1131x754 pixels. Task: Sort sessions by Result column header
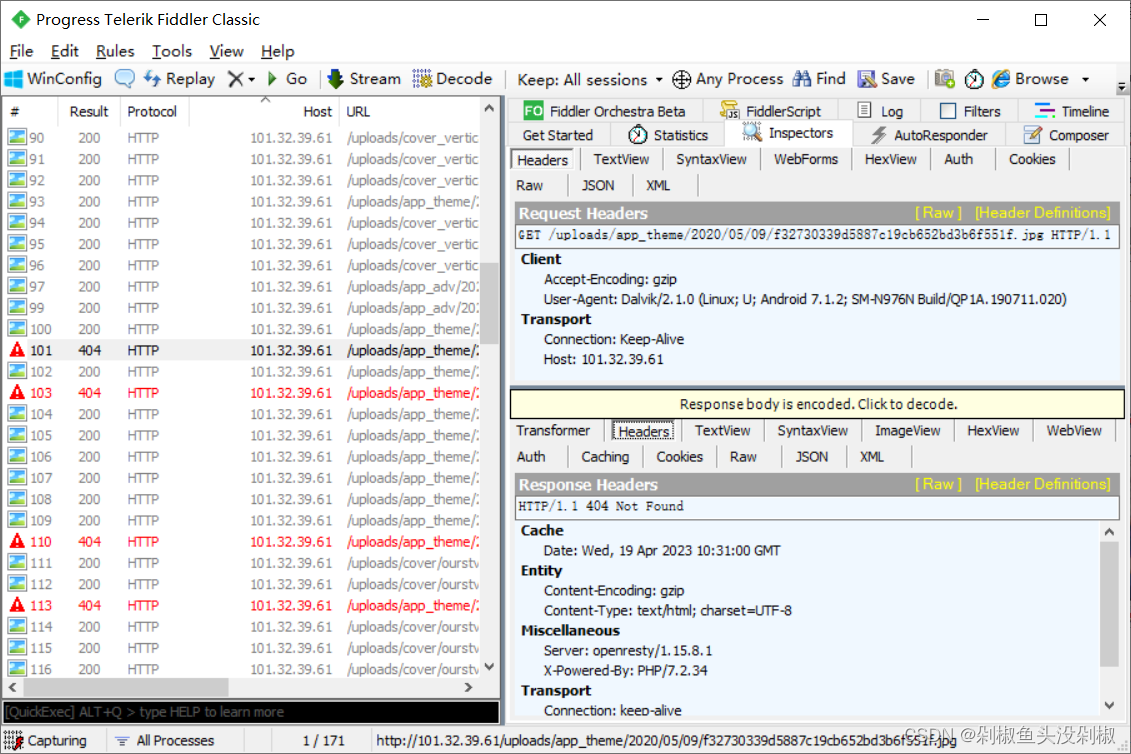[89, 112]
